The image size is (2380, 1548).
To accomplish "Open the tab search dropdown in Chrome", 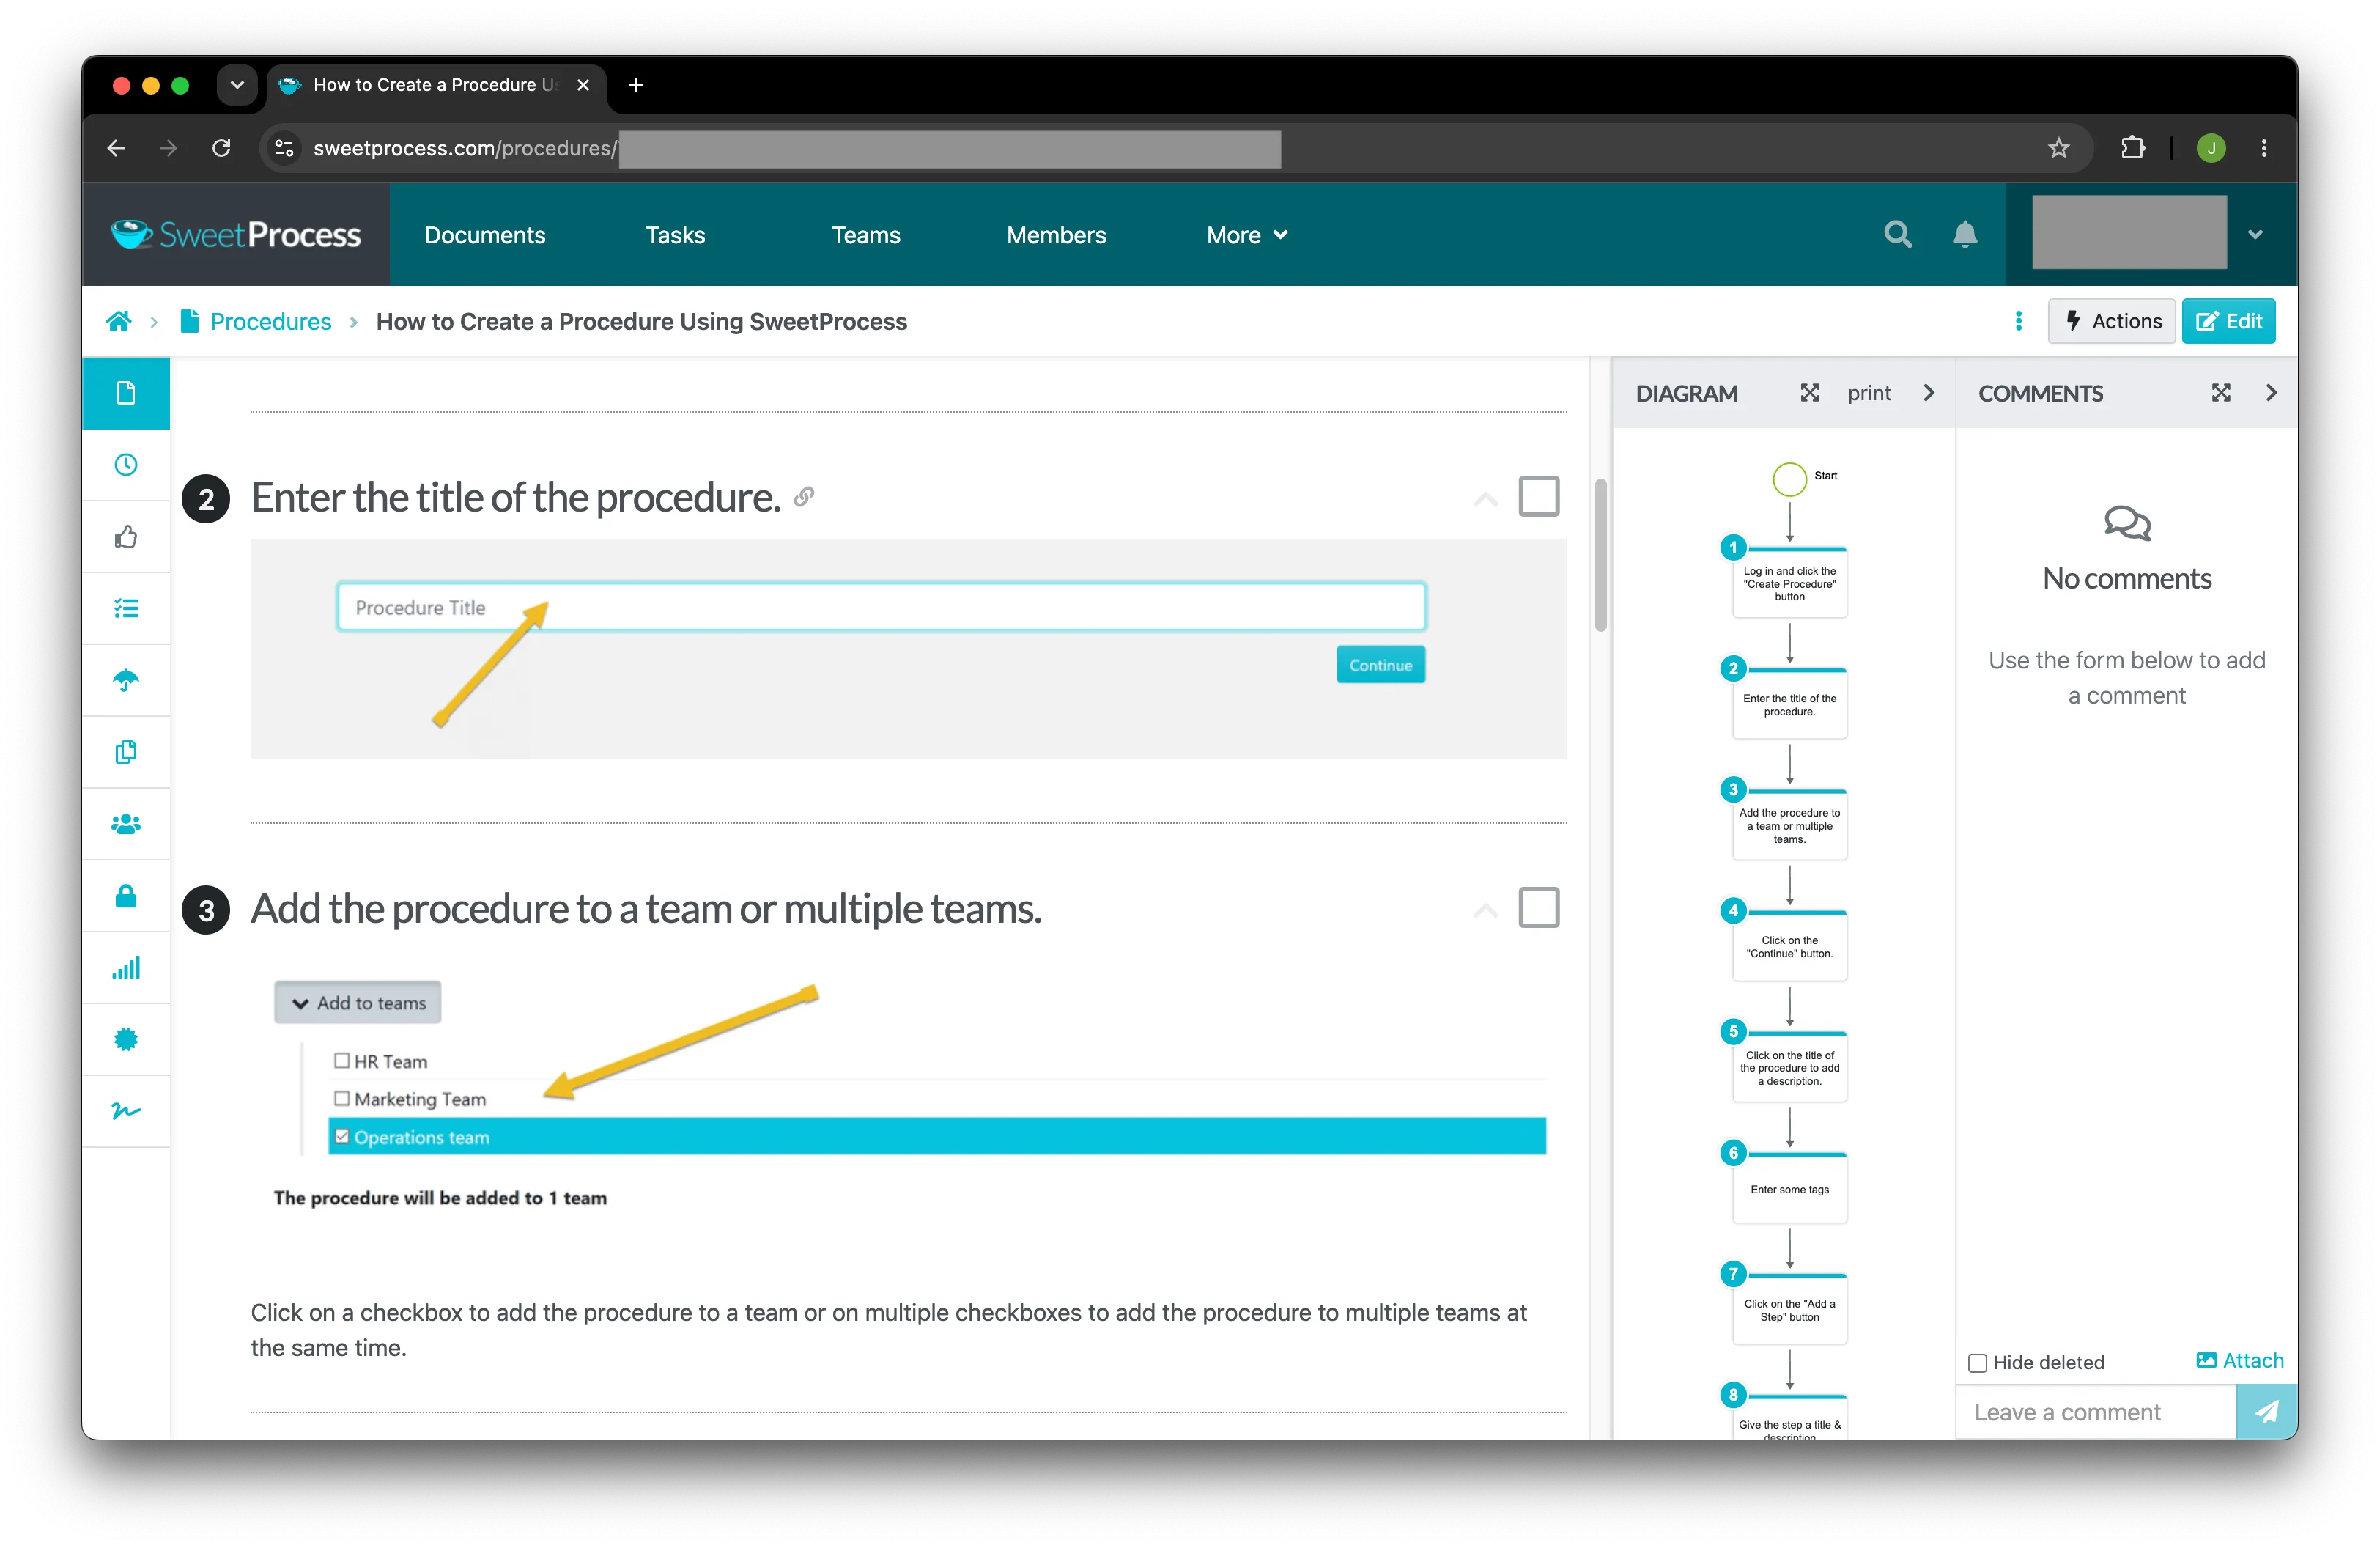I will pos(237,85).
